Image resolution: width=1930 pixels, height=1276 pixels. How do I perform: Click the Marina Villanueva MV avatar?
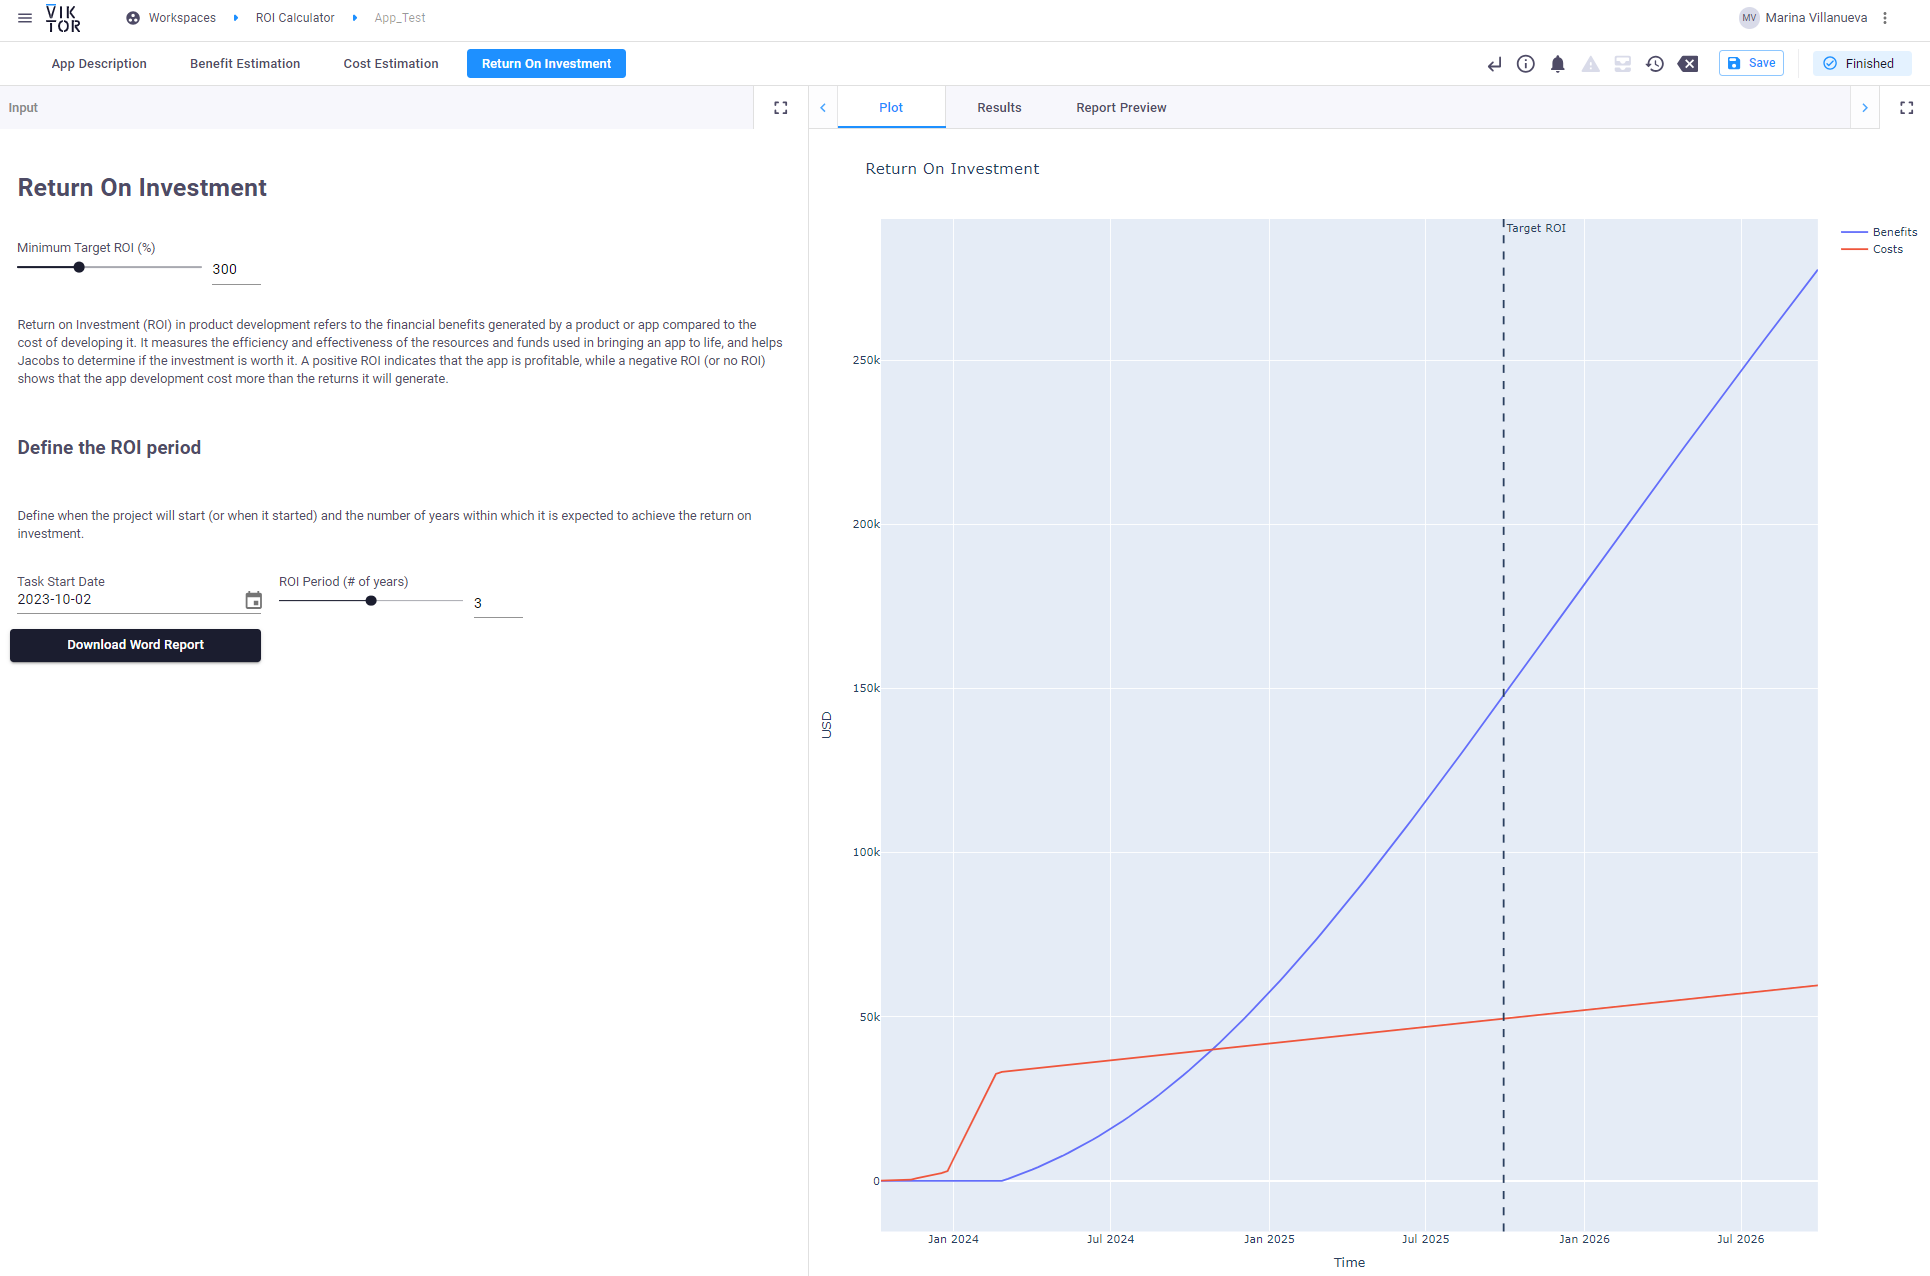(1749, 18)
